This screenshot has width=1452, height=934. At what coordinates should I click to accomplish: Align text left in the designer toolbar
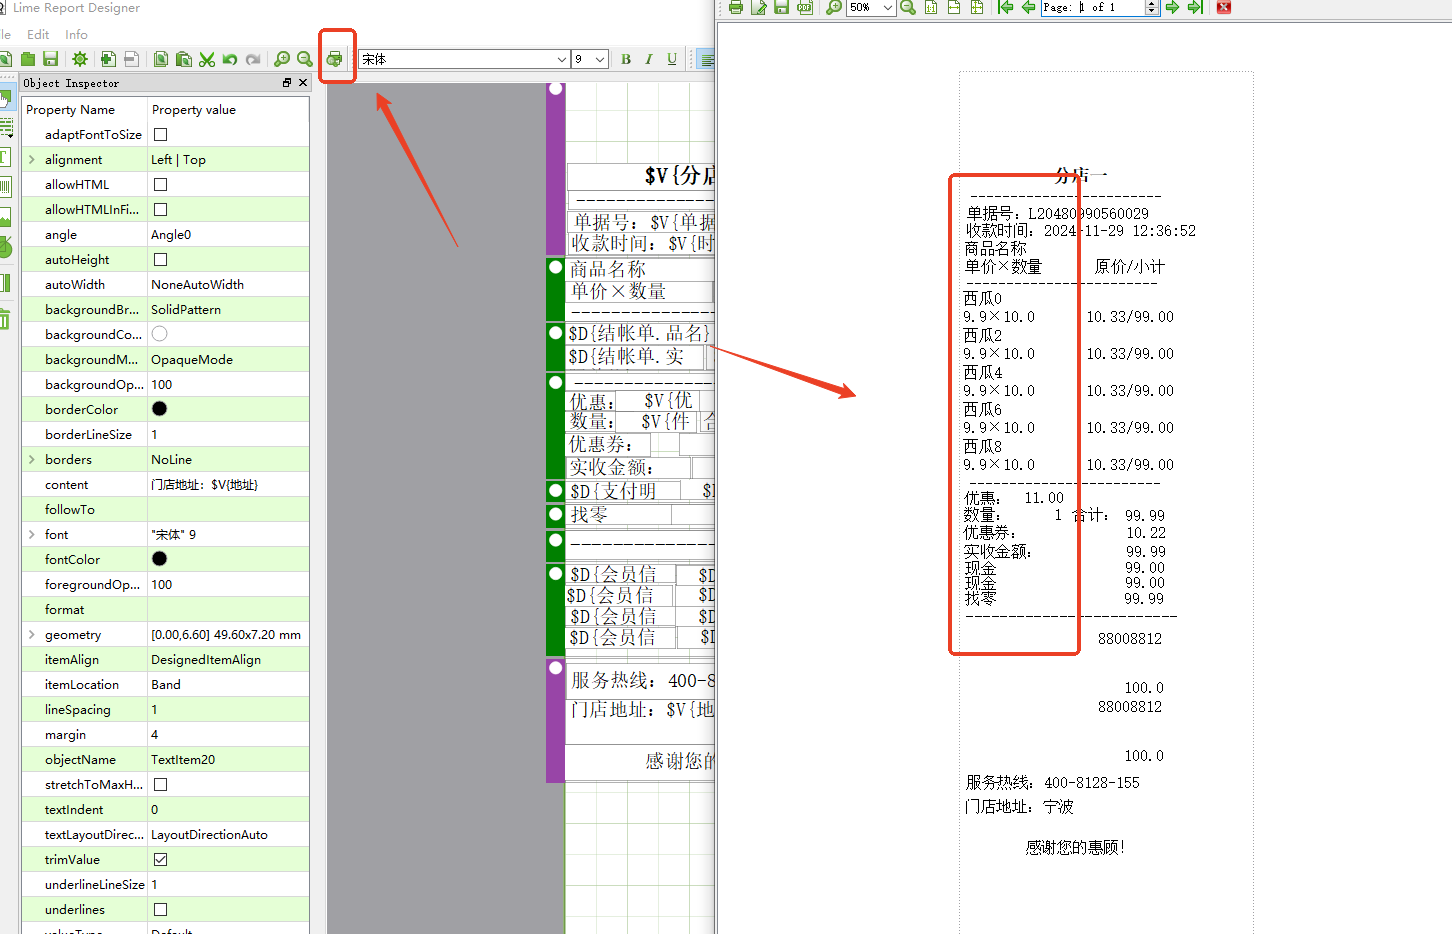pos(706,59)
